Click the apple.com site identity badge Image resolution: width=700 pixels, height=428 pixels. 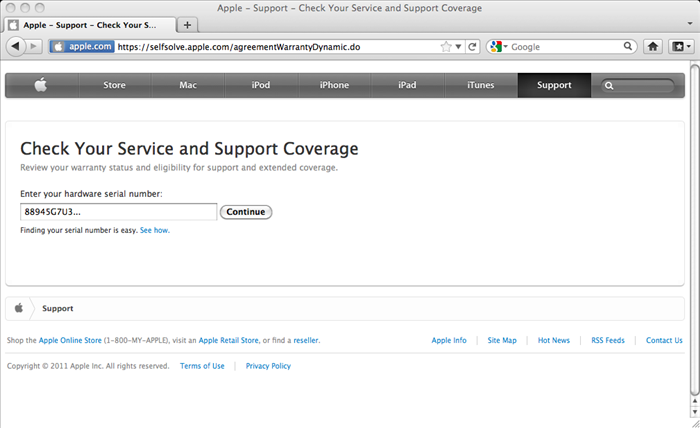click(83, 46)
